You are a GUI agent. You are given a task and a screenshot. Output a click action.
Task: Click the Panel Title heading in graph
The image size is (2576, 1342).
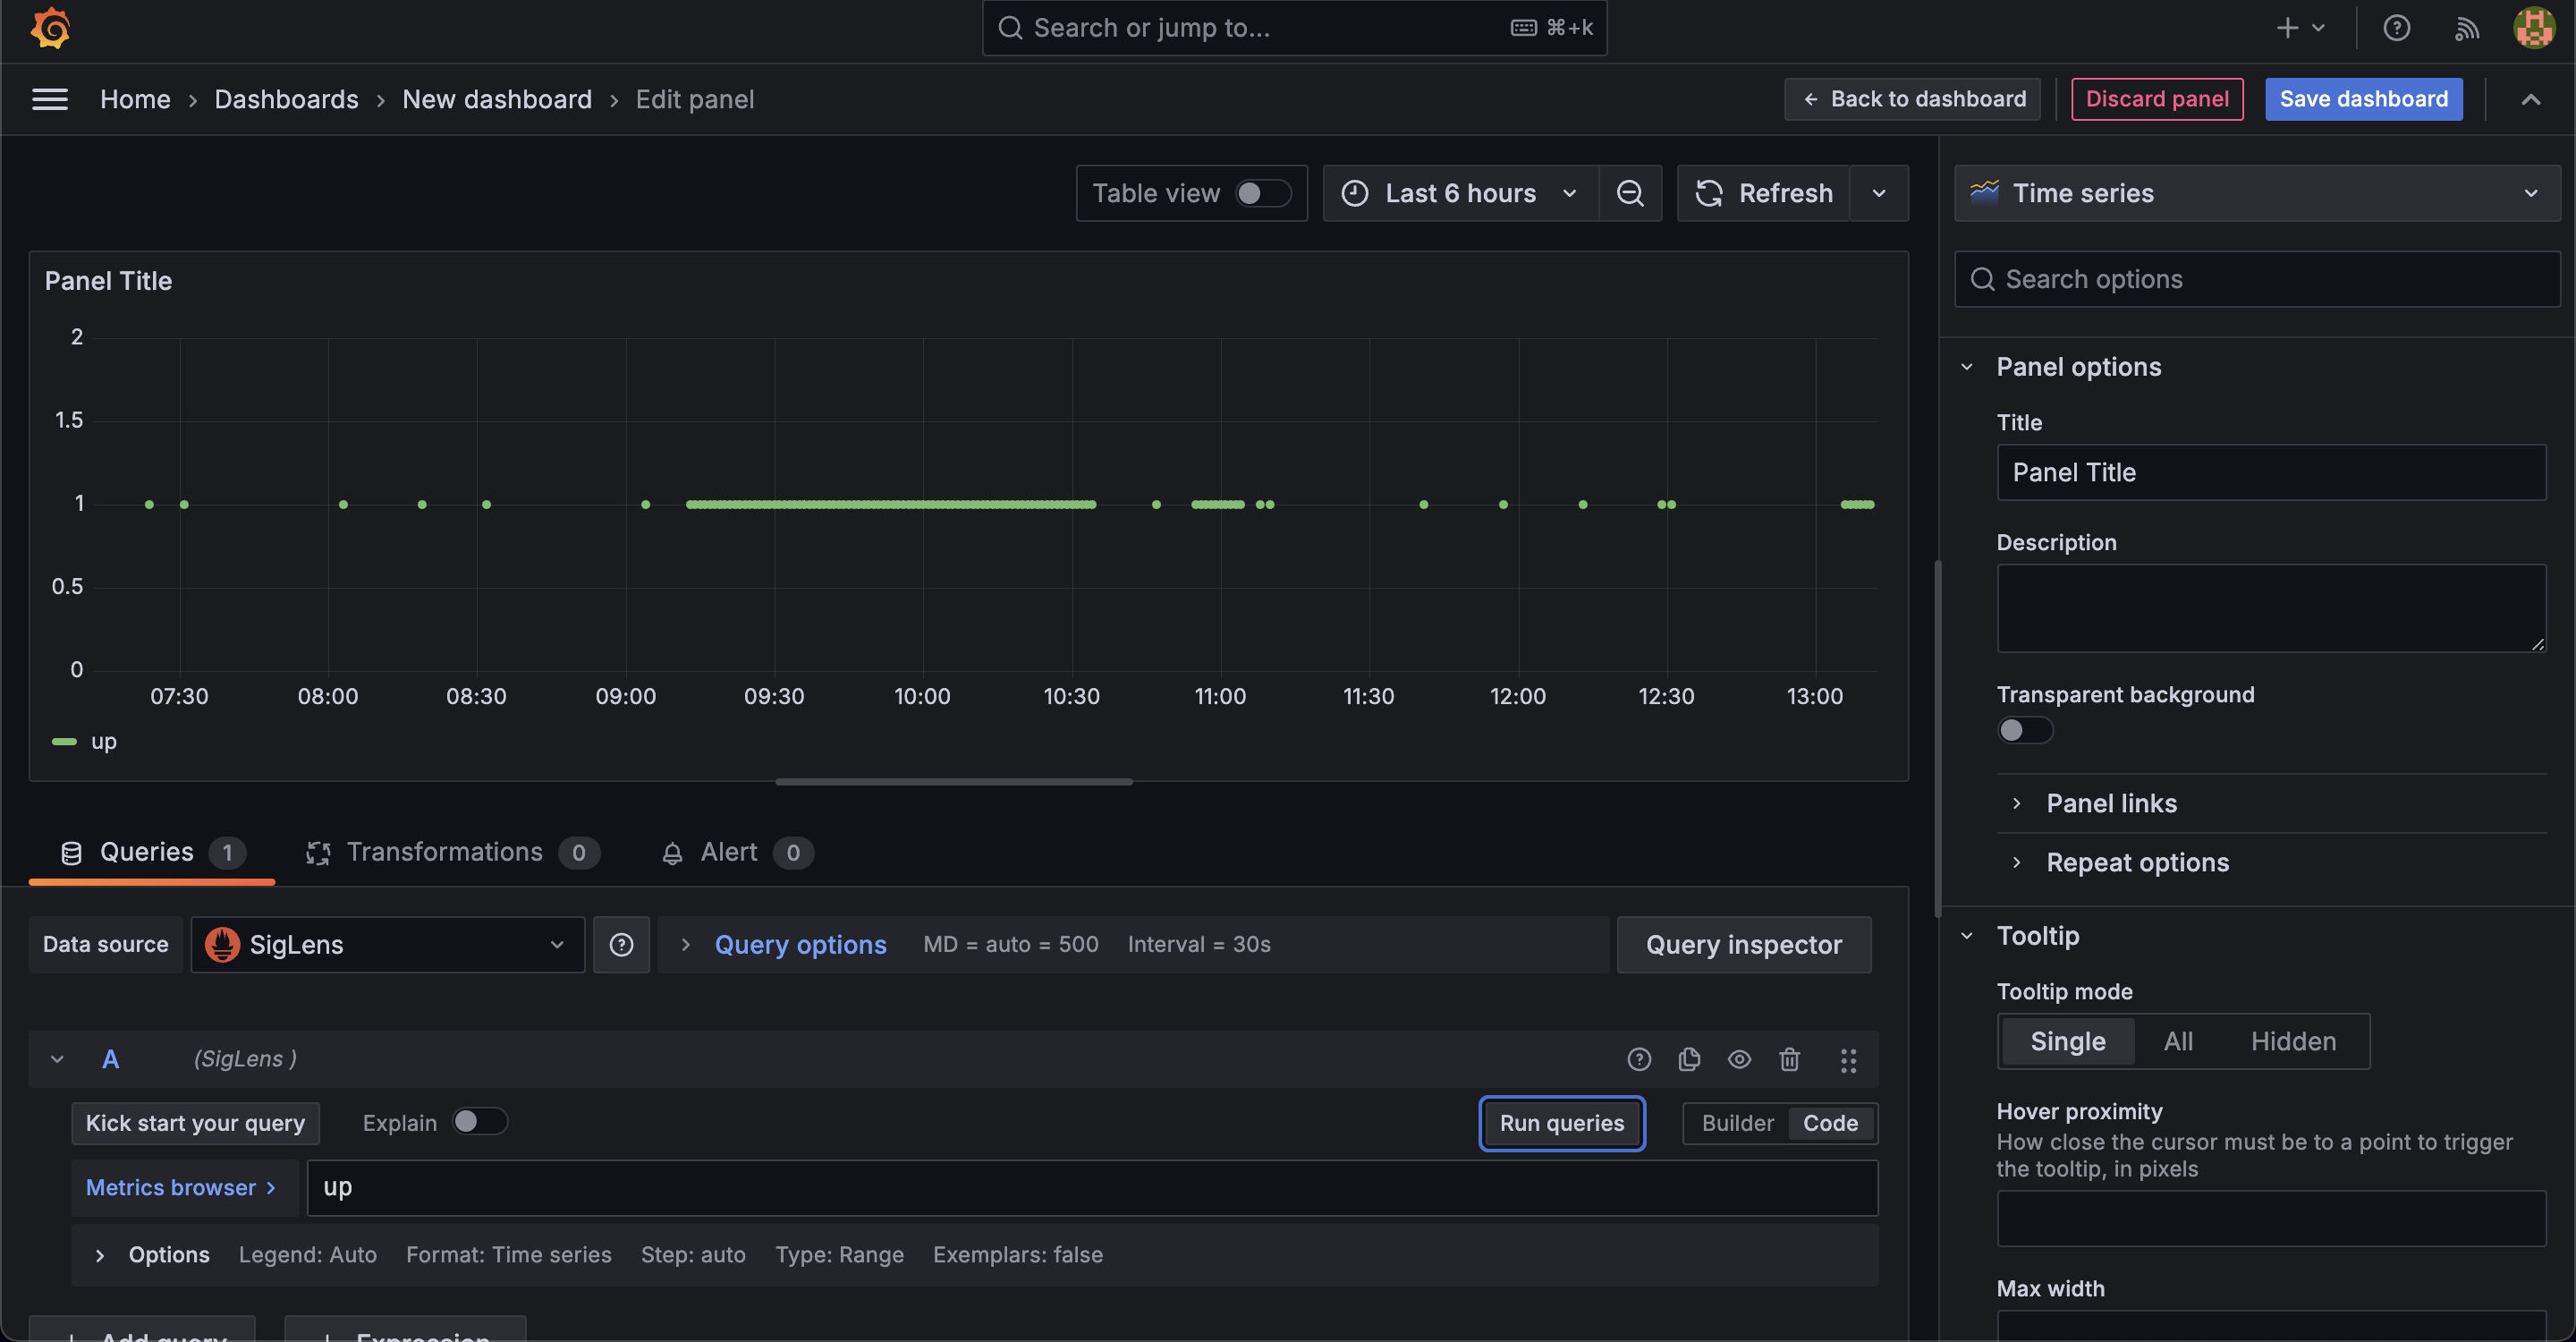[108, 281]
